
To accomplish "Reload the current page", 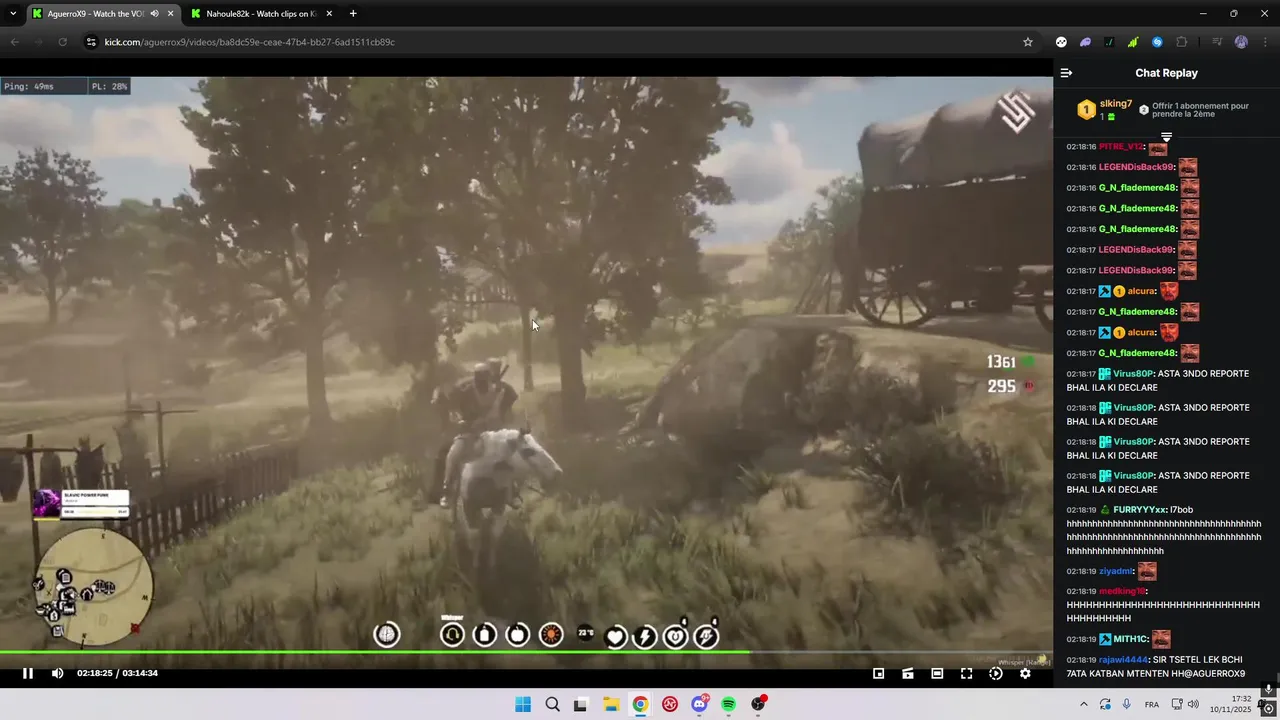I will point(62,42).
